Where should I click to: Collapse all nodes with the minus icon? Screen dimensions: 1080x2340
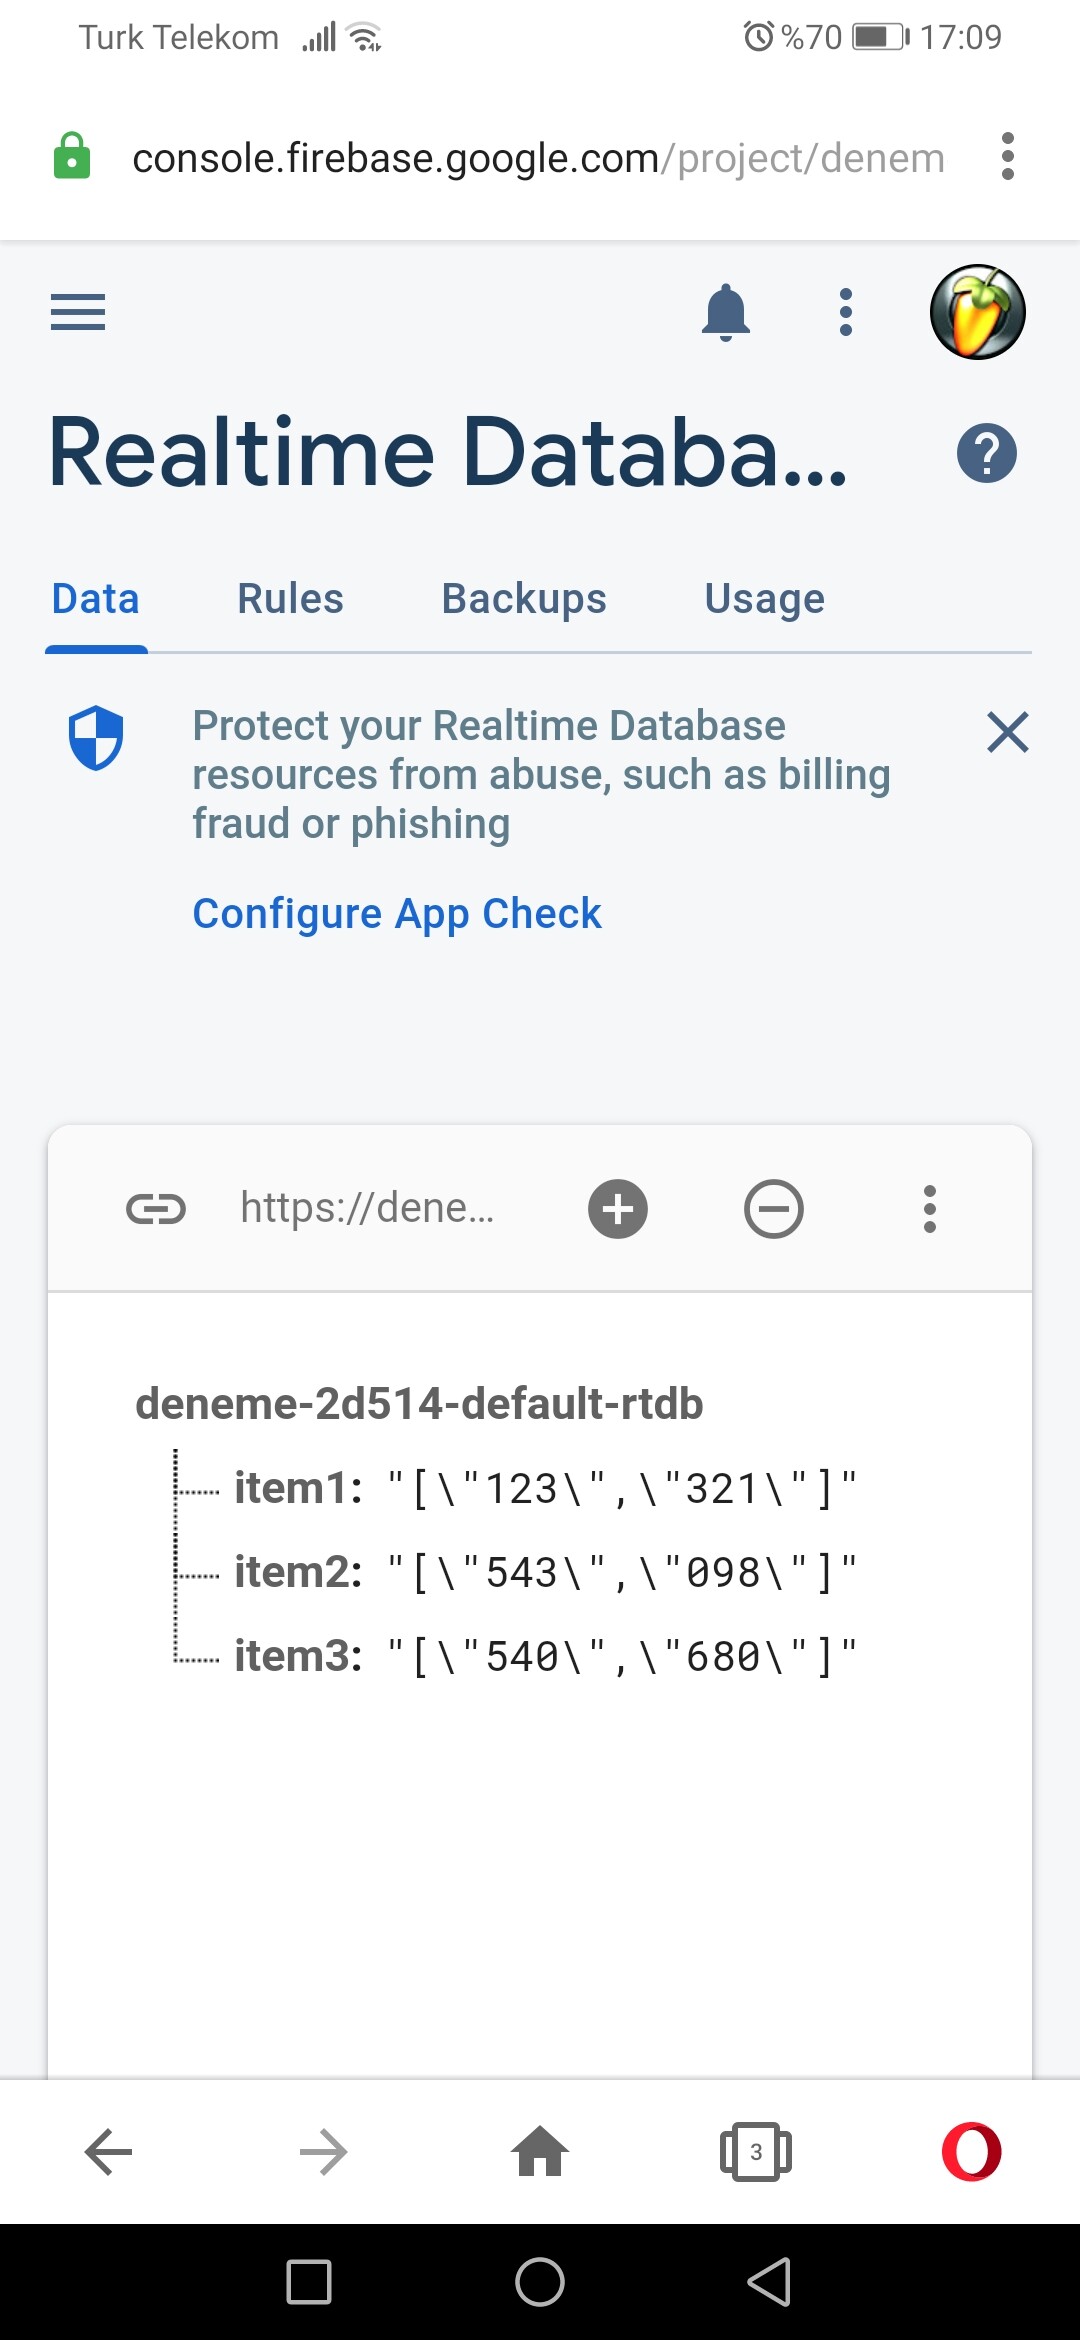click(x=774, y=1209)
